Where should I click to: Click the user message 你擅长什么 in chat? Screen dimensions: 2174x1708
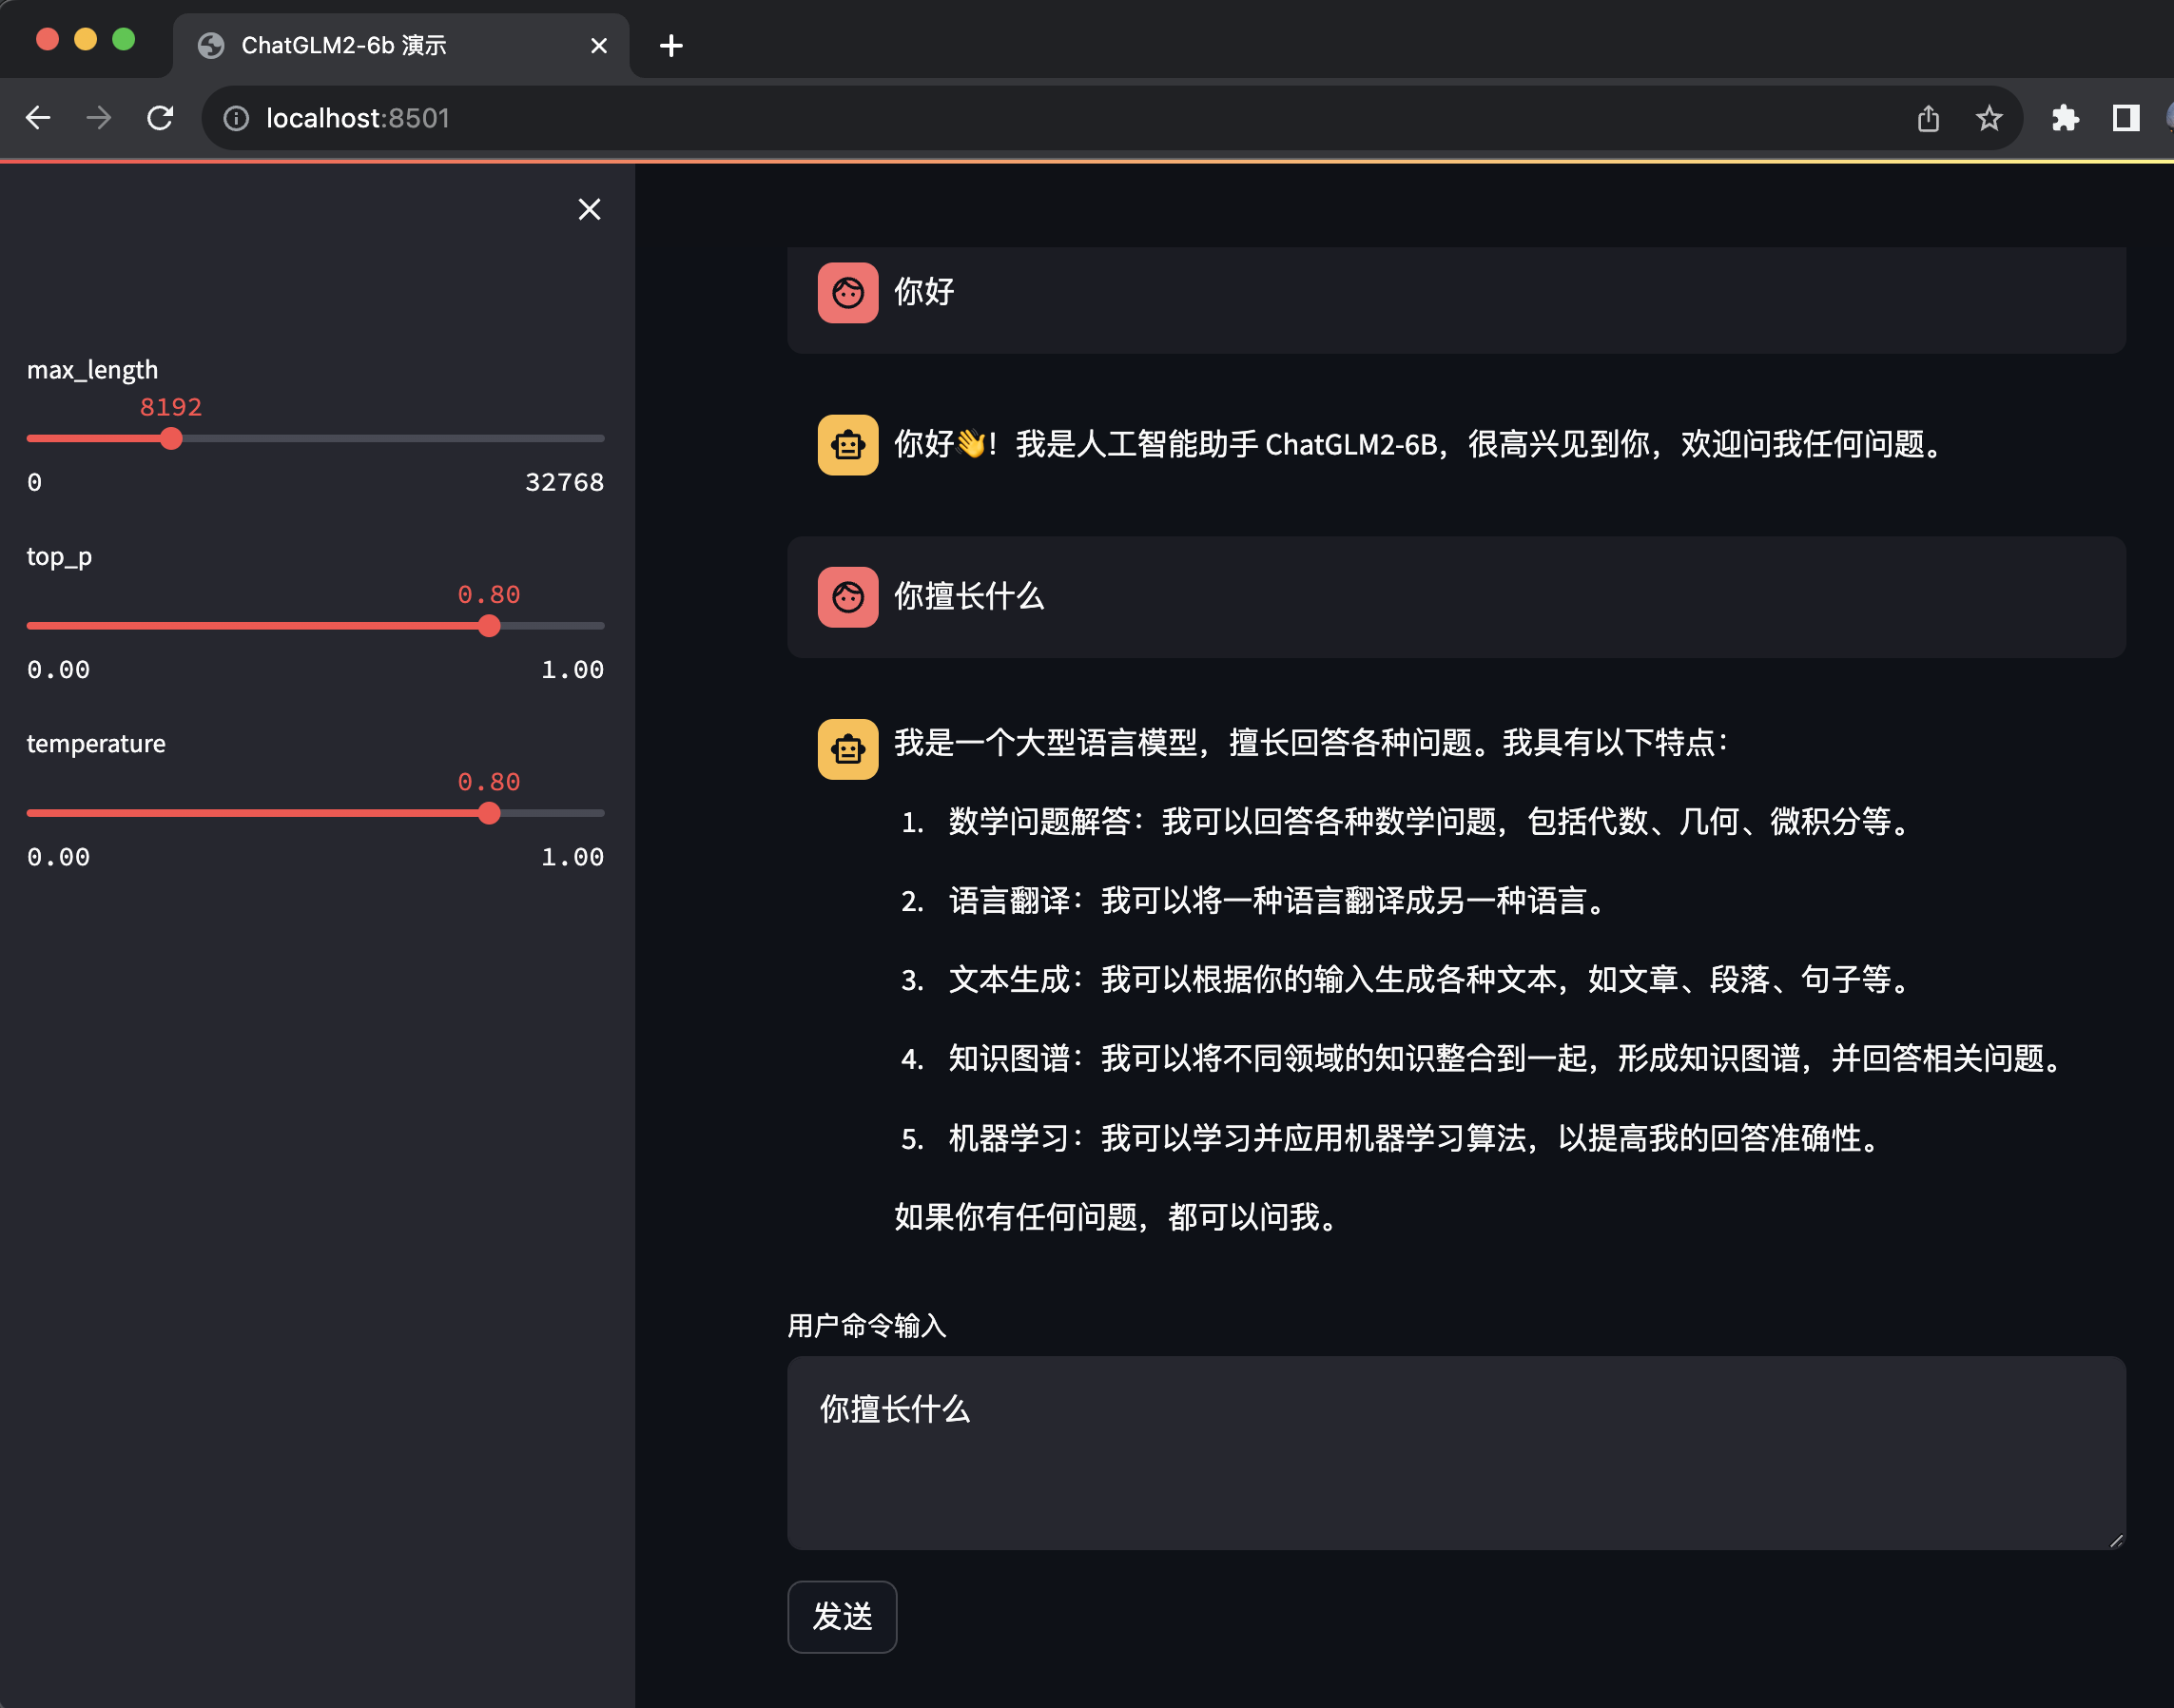tap(968, 597)
